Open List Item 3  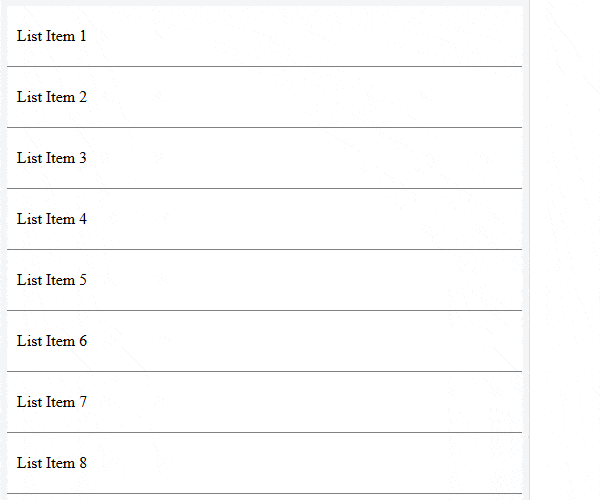264,158
